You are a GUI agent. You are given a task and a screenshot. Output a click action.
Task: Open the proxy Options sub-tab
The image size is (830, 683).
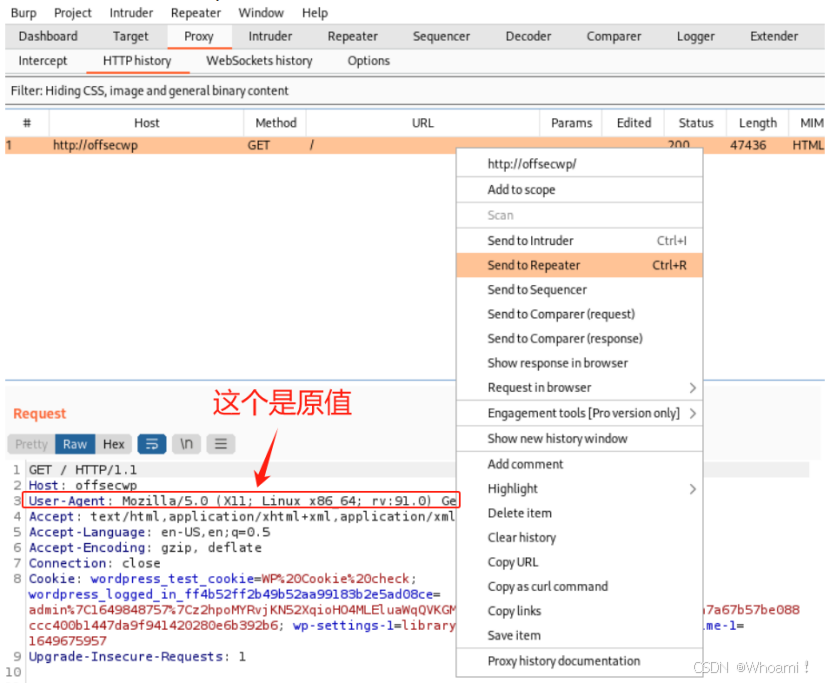point(368,61)
